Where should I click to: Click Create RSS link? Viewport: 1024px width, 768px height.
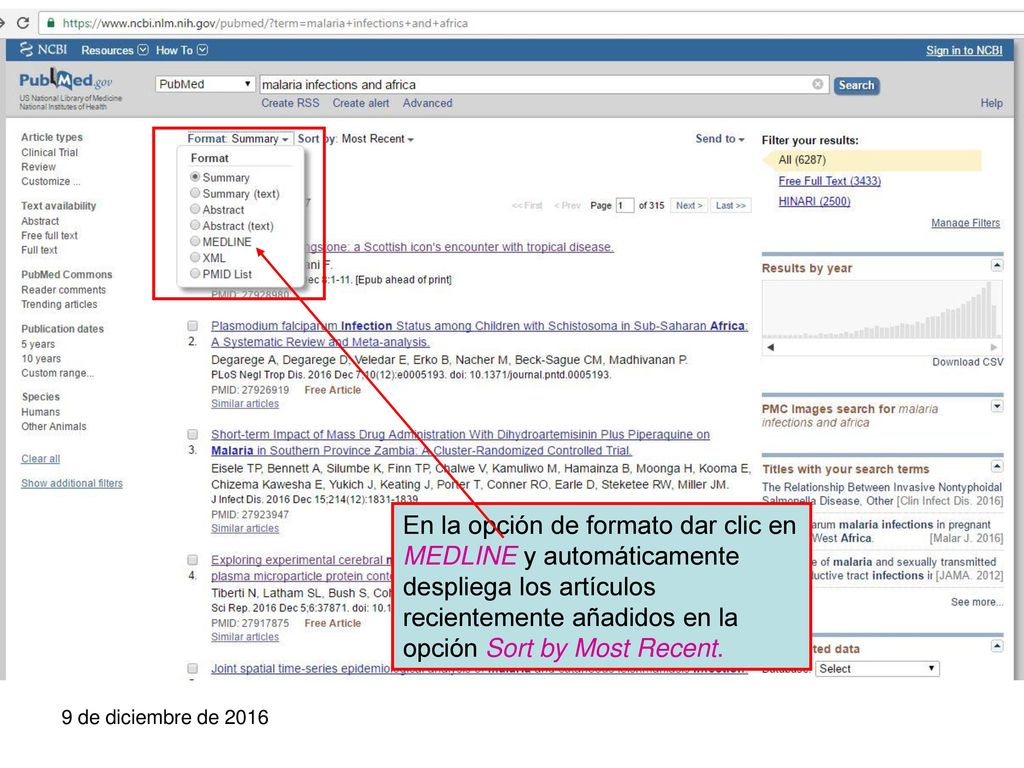[290, 103]
